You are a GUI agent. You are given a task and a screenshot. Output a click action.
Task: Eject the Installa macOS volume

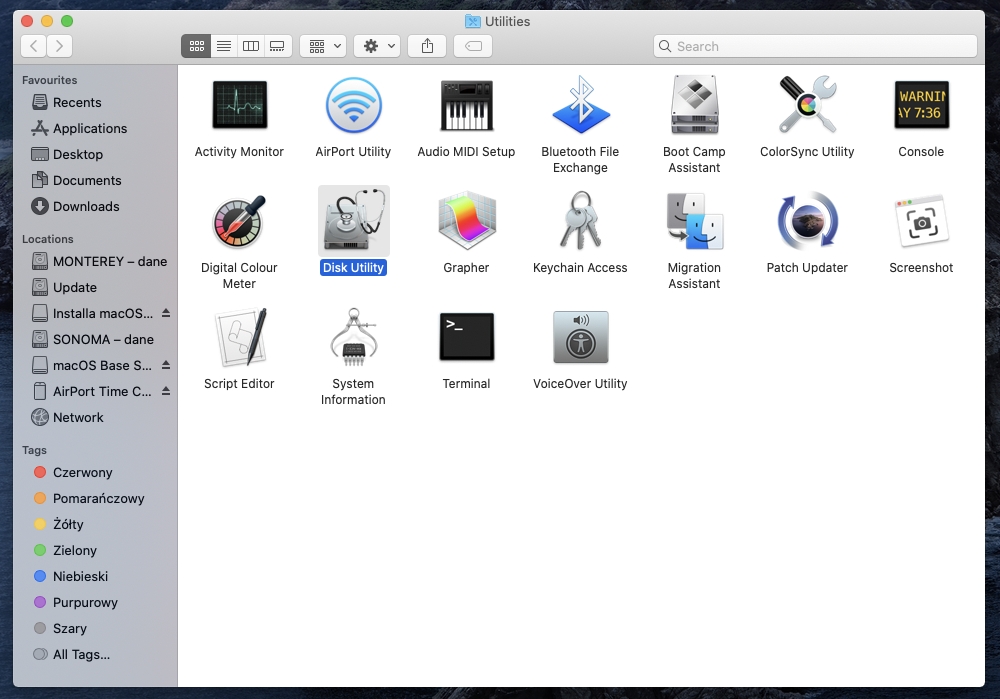pos(166,313)
